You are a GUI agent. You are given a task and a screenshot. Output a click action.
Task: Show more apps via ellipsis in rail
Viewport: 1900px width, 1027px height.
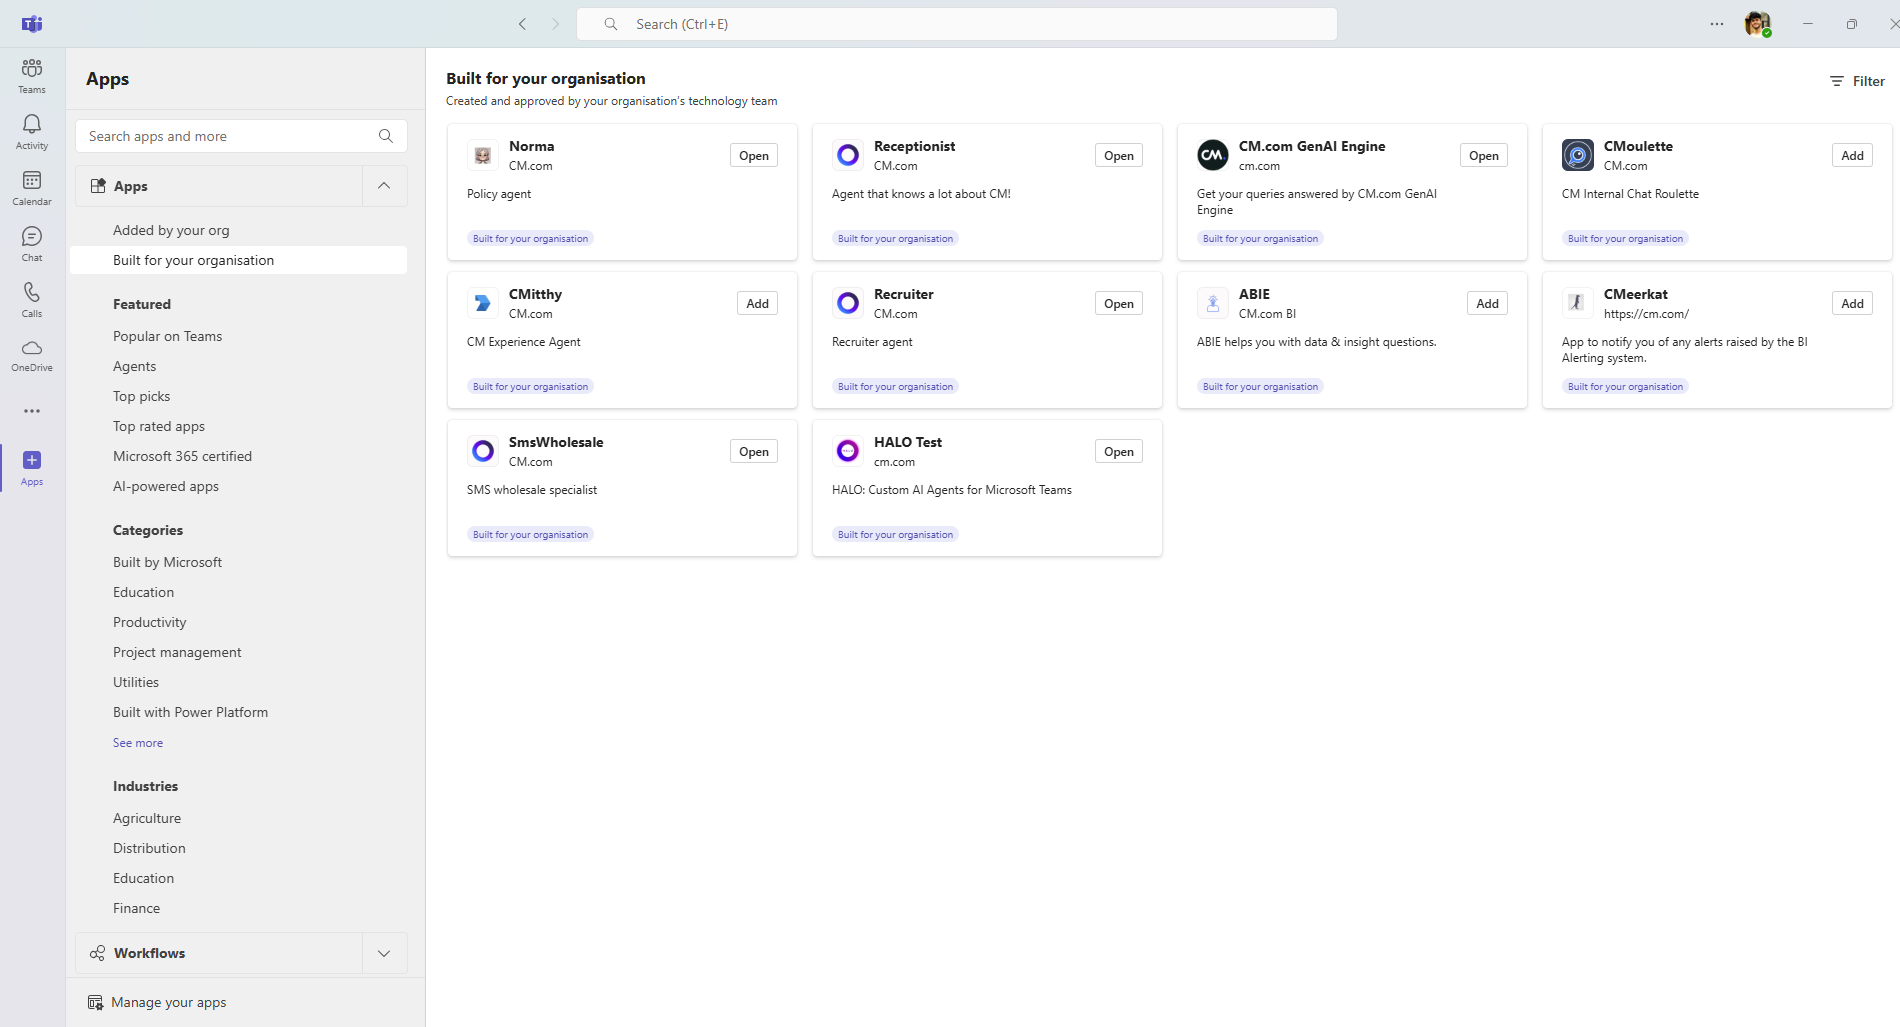pyautogui.click(x=32, y=411)
